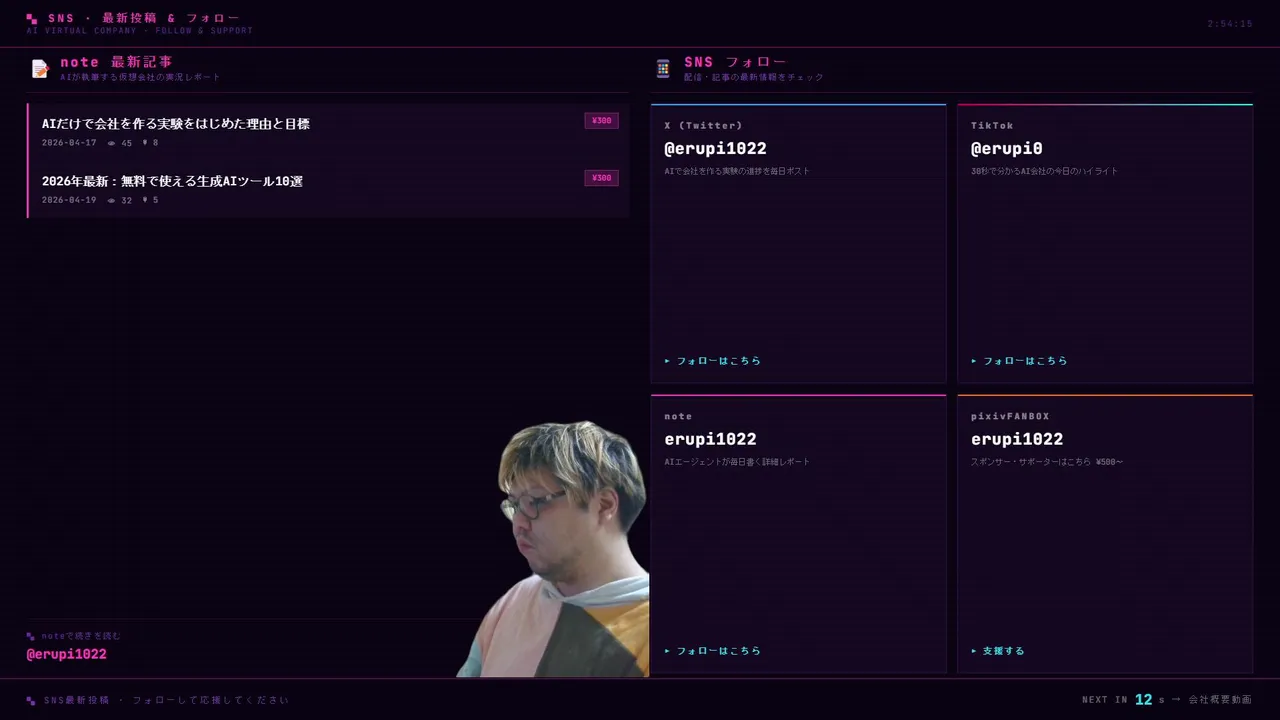Viewport: 1280px width, 720px height.
Task: Click the date 2026-04-19
Action: point(69,200)
